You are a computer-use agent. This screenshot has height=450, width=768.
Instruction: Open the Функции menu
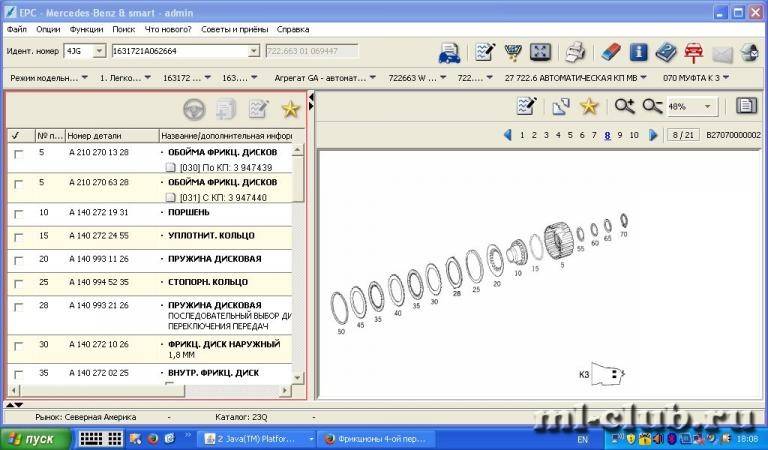point(86,29)
